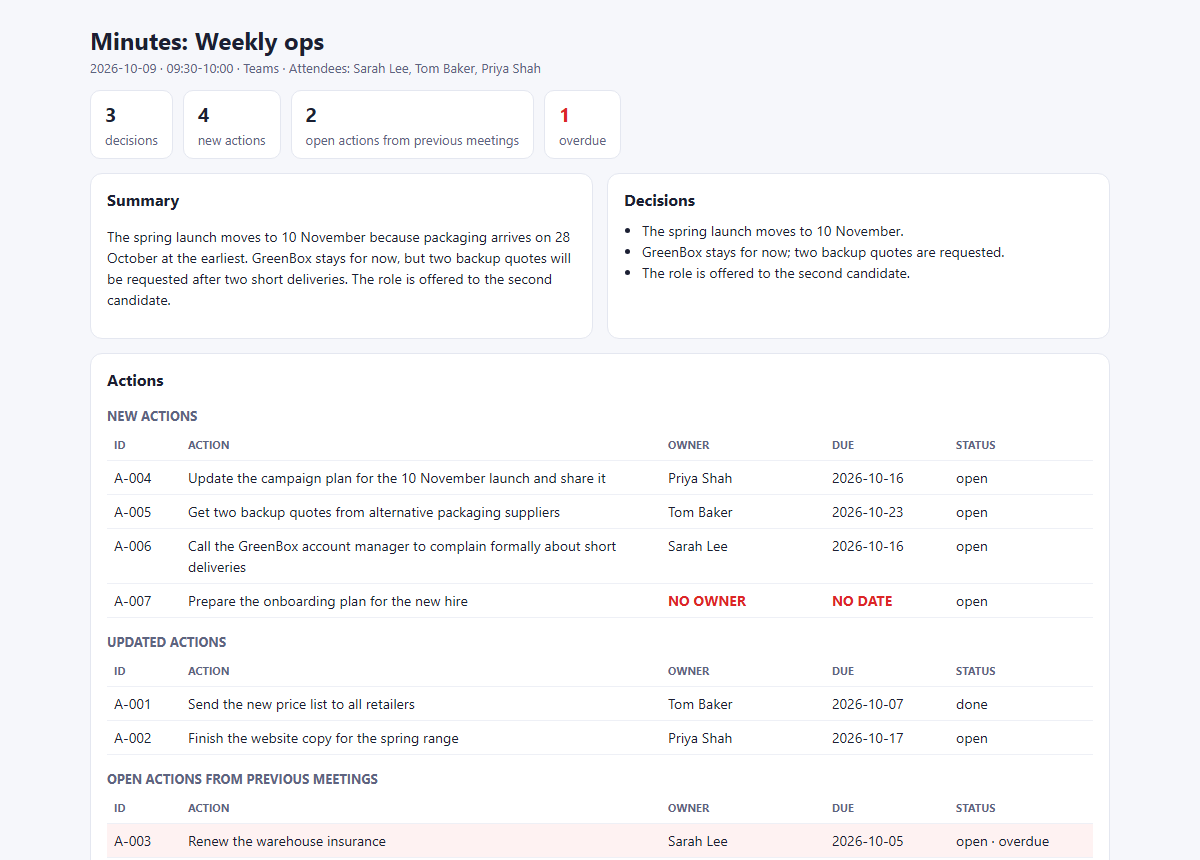Select the decision bullet about GreenBox backup quotes

click(823, 252)
